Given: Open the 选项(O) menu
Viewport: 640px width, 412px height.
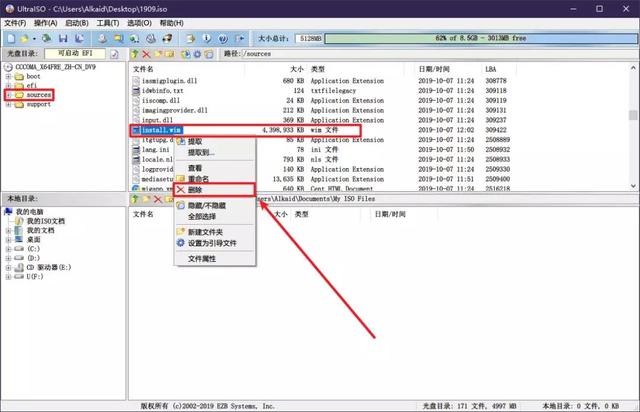Looking at the screenshot, I should click(139, 23).
